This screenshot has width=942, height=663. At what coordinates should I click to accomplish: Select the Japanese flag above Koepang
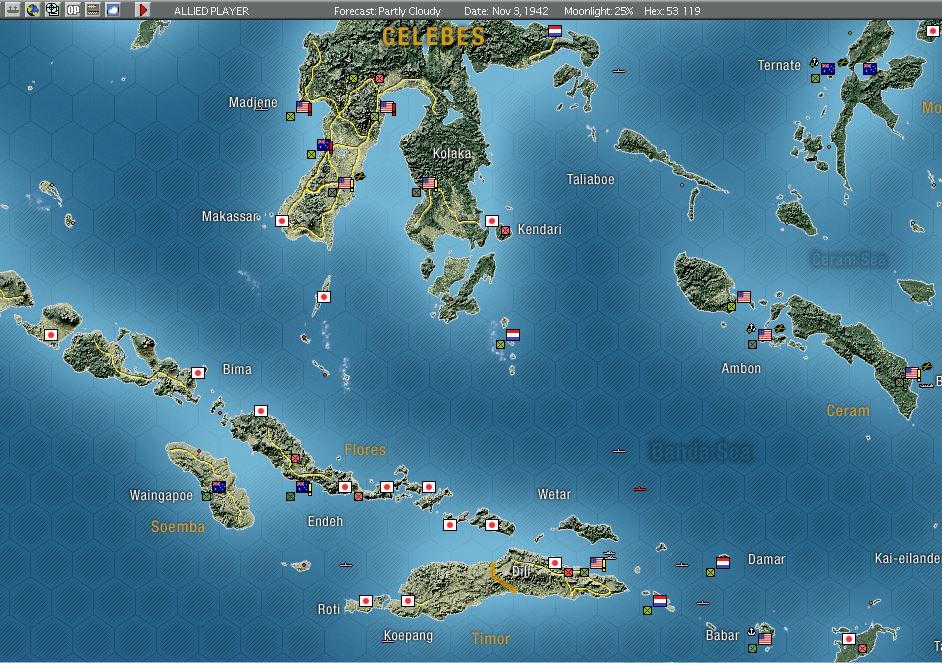(408, 601)
